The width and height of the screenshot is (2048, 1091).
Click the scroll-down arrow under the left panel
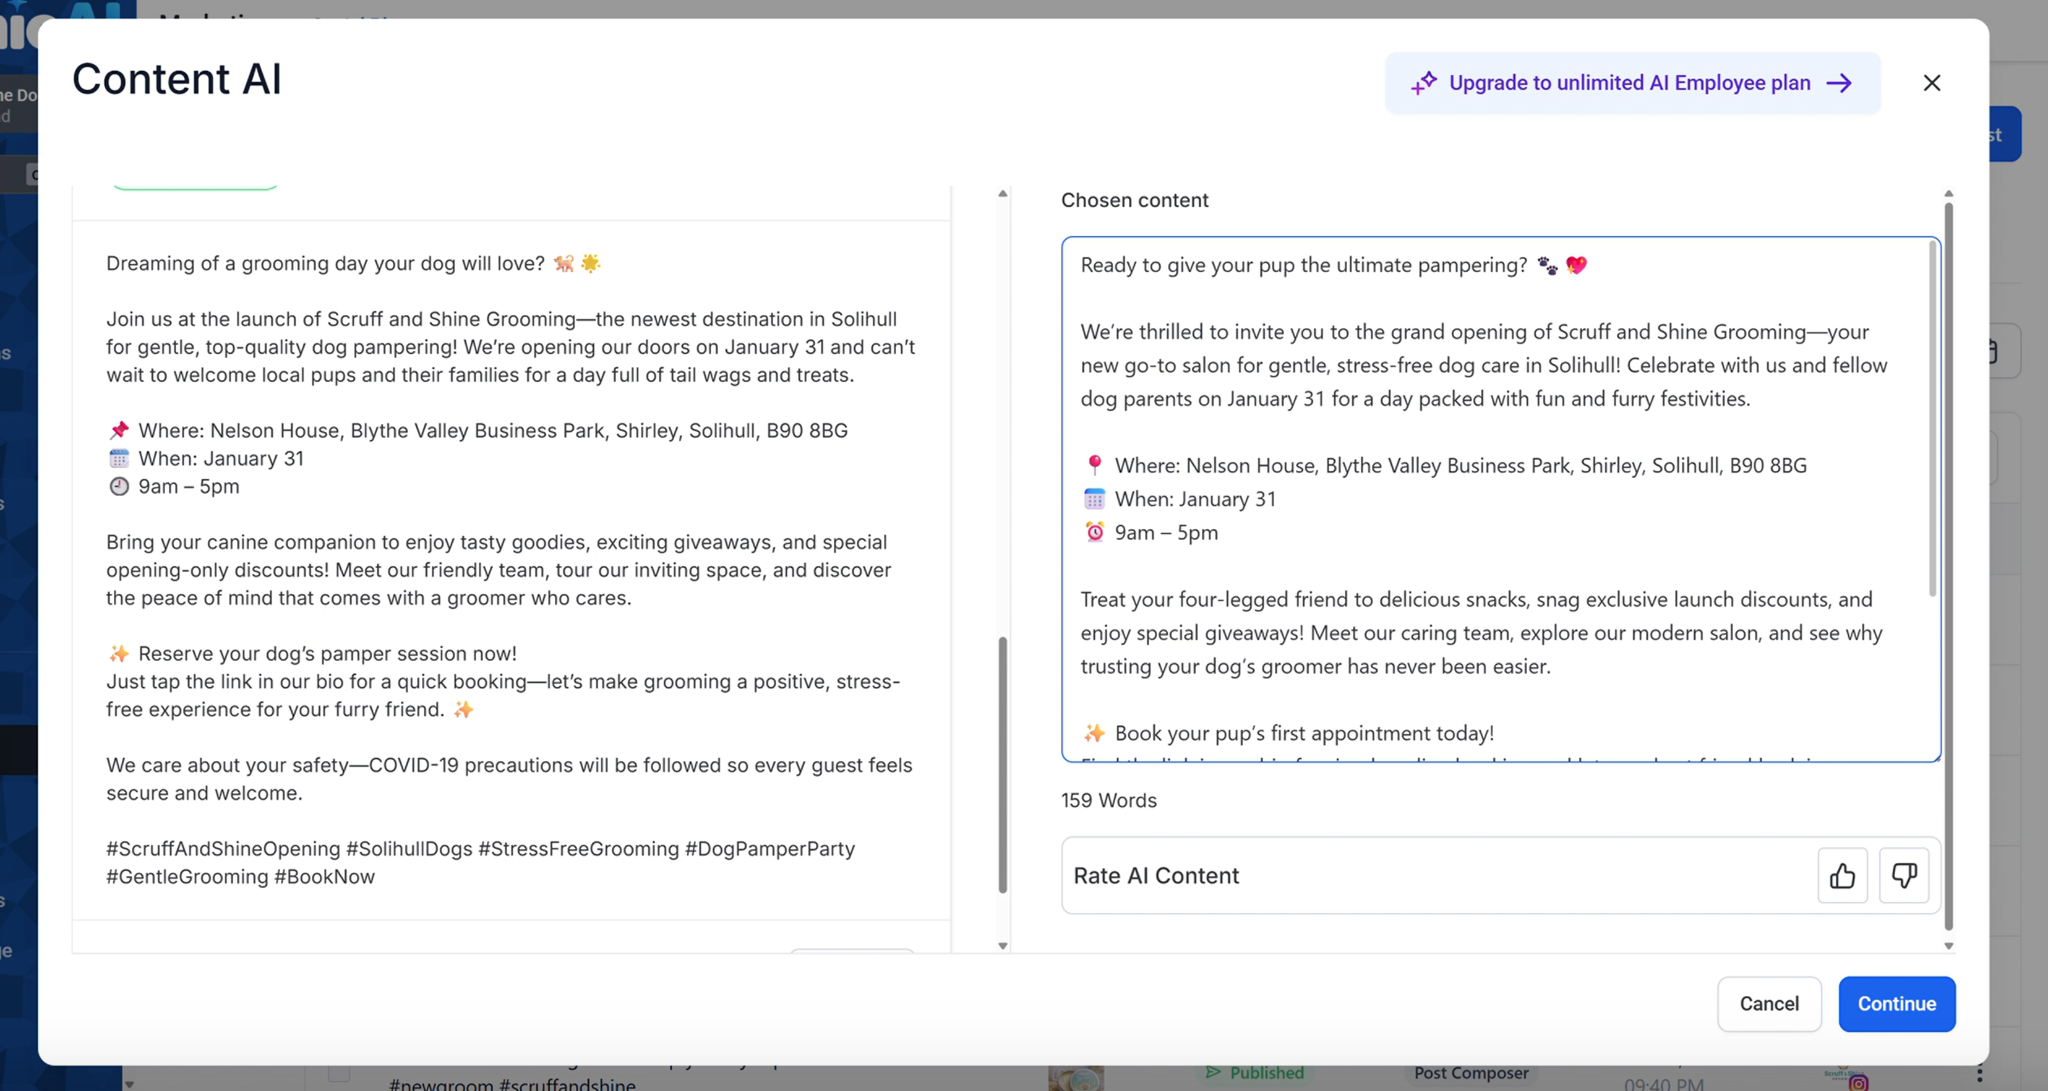pos(1003,945)
